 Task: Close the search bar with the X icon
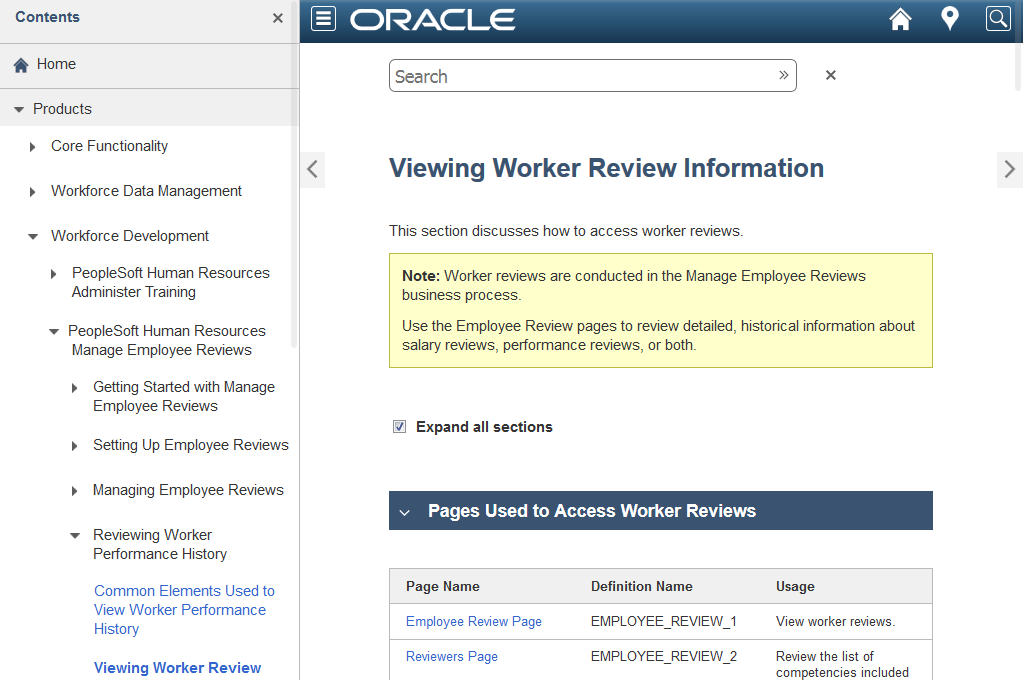tap(830, 74)
